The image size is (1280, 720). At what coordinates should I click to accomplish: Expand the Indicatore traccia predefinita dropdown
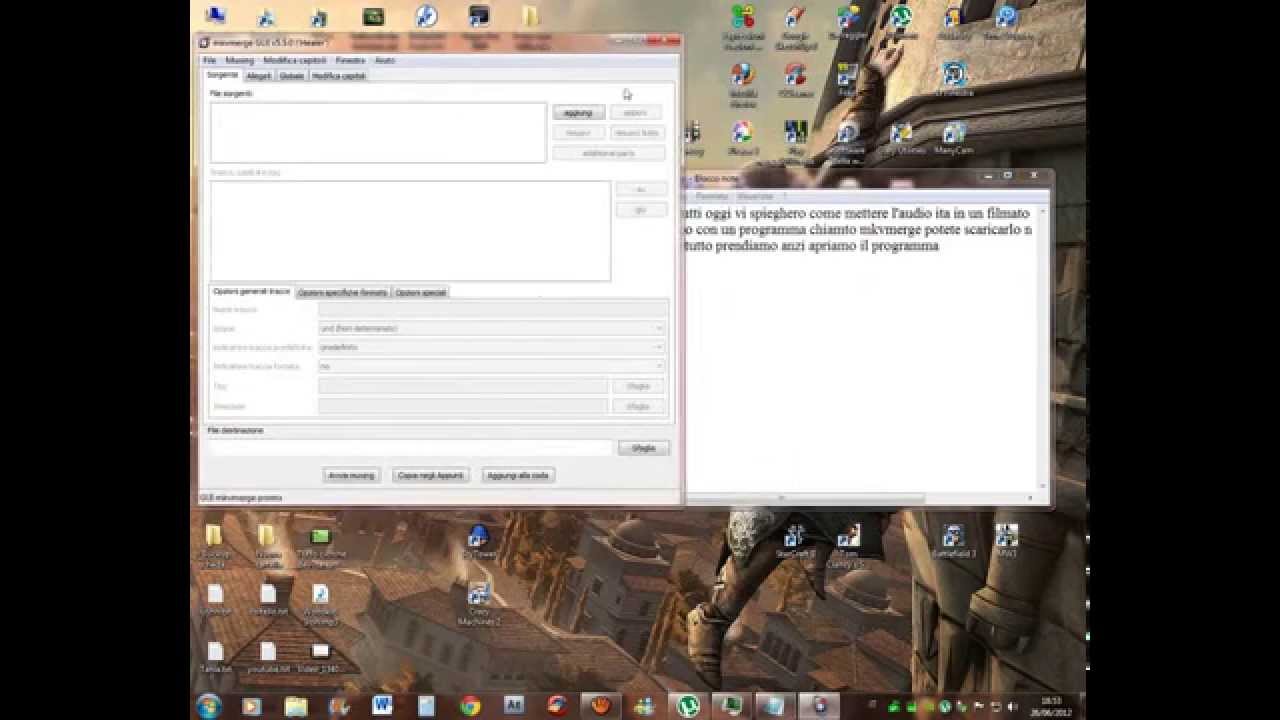(x=492, y=347)
